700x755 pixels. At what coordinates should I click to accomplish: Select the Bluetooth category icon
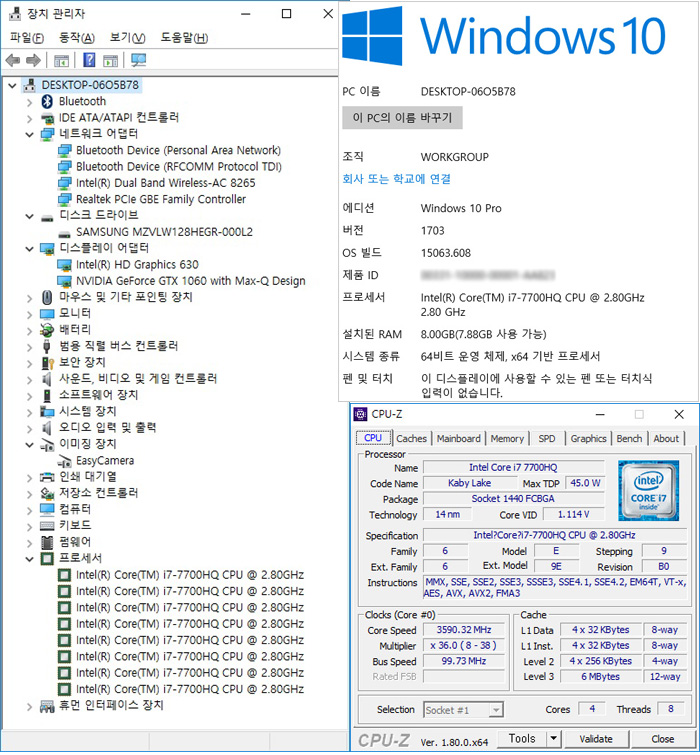[47, 101]
